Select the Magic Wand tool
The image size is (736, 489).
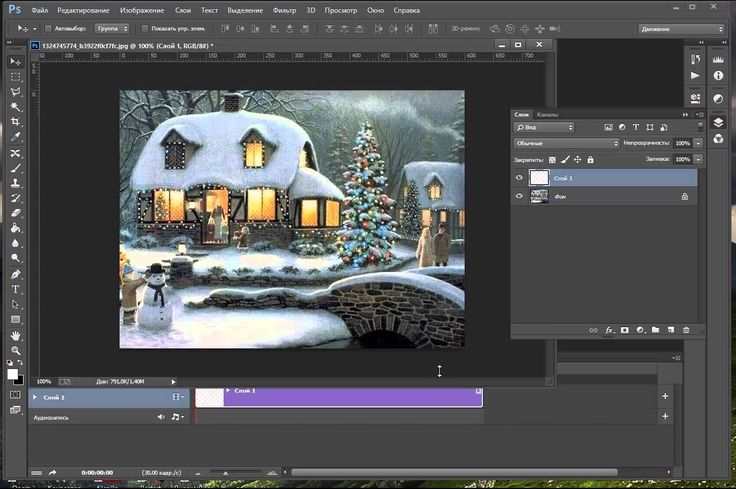point(15,107)
